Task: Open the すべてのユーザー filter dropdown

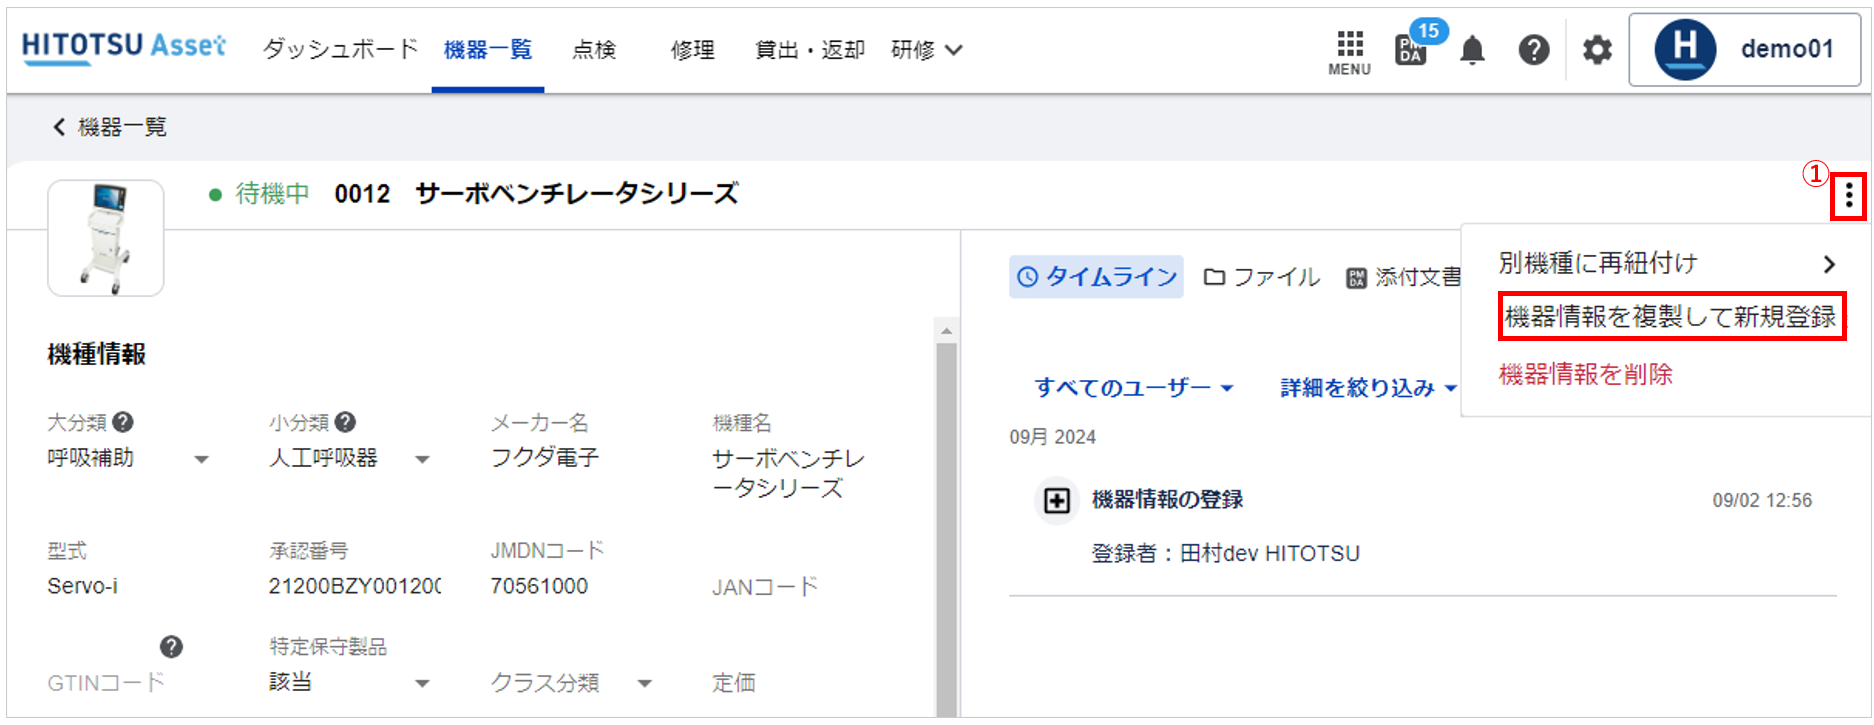Action: point(1133,387)
